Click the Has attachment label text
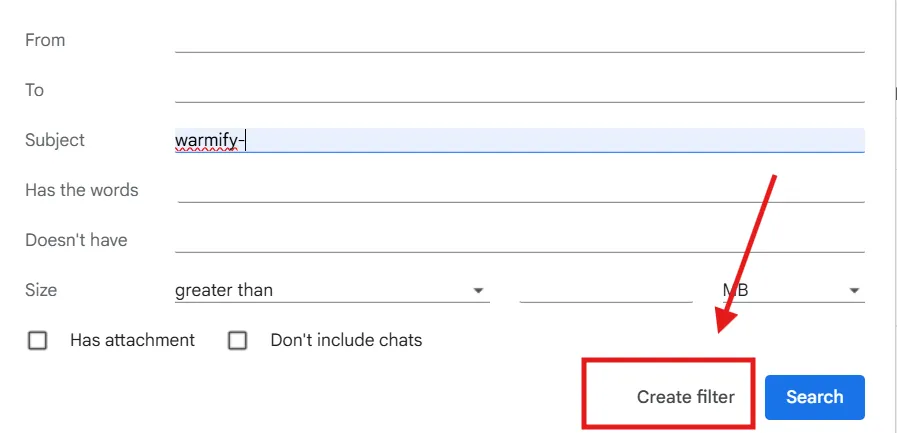This screenshot has width=897, height=433. [132, 340]
